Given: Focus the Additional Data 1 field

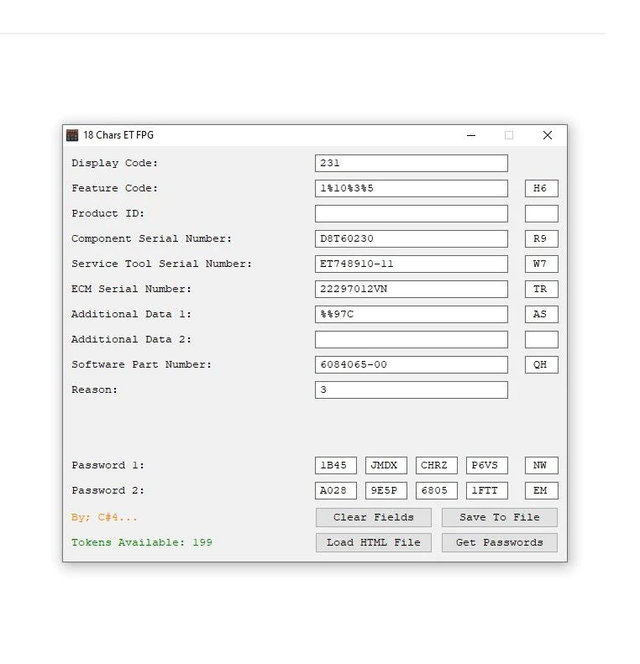Looking at the screenshot, I should click(411, 314).
